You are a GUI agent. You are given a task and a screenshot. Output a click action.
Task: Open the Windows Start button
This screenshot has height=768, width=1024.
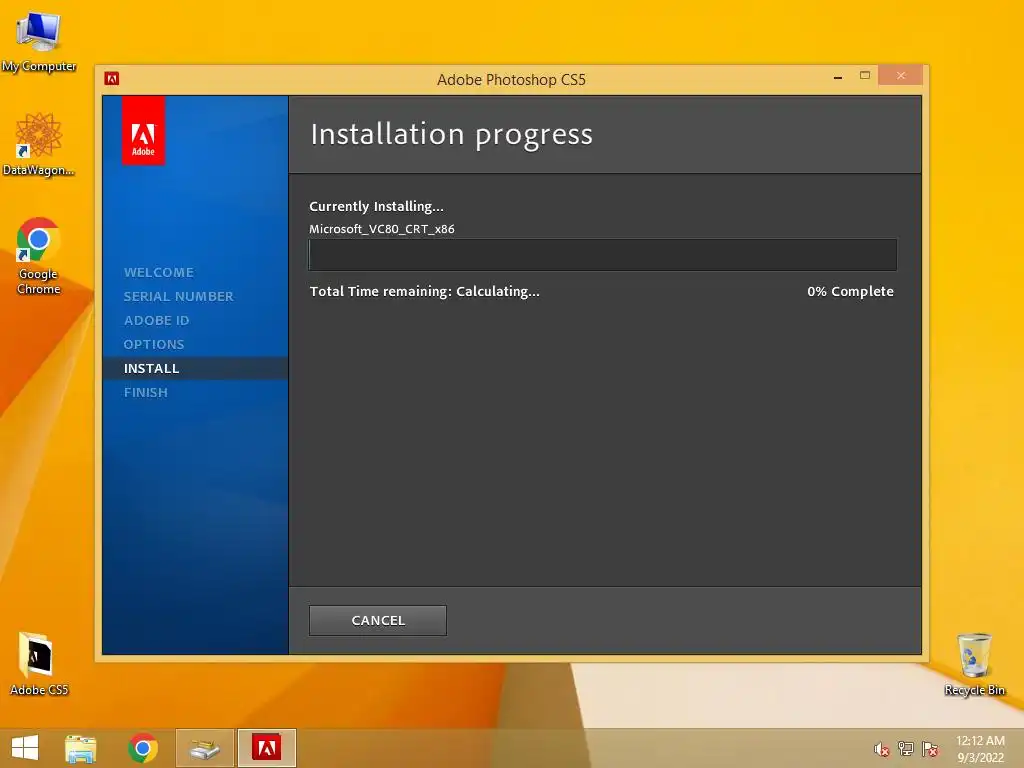25,748
